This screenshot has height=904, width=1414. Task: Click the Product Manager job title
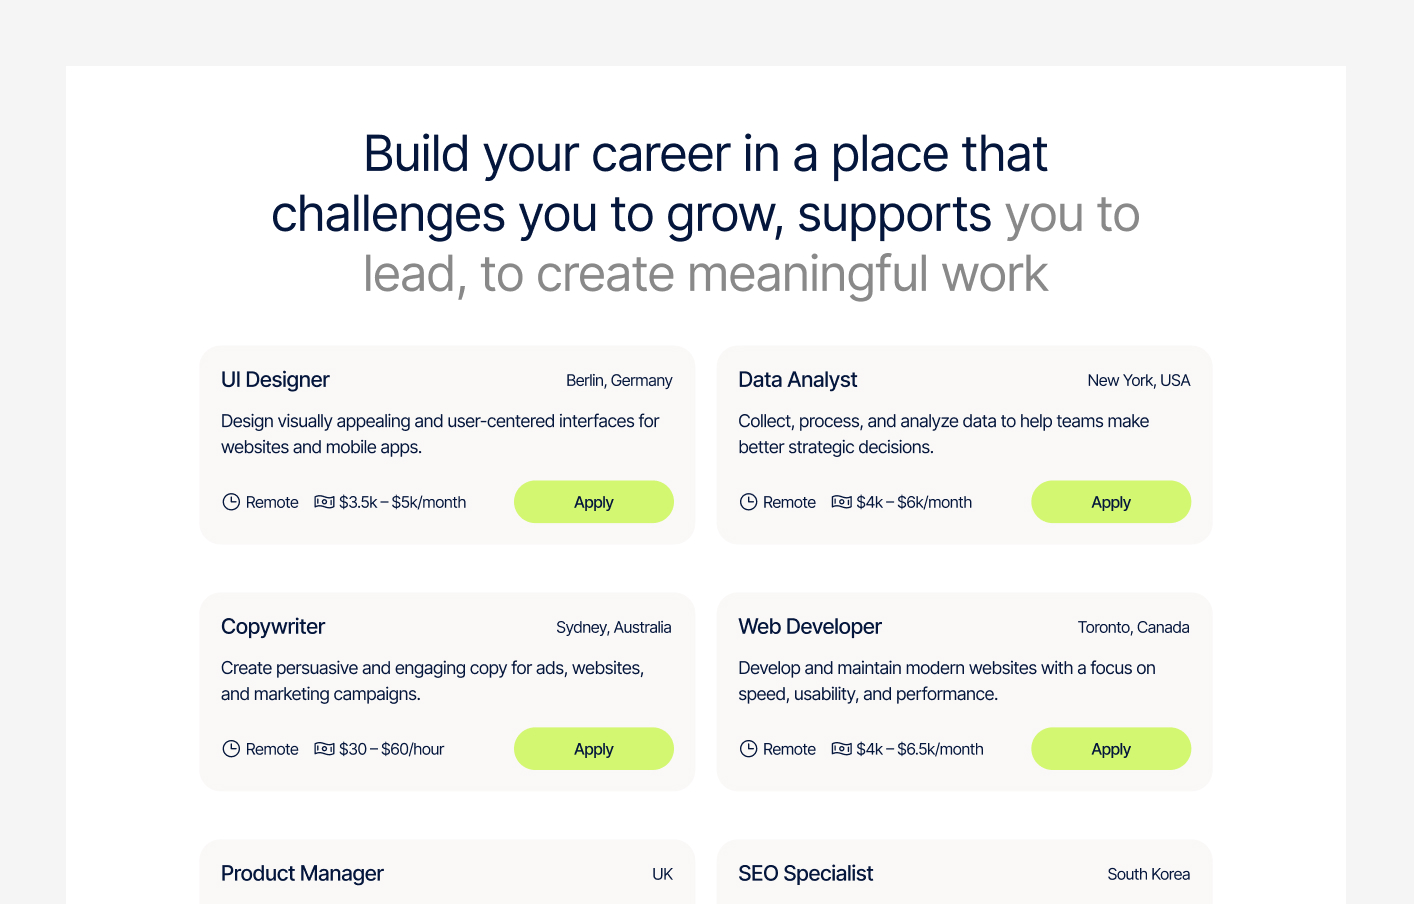[302, 874]
